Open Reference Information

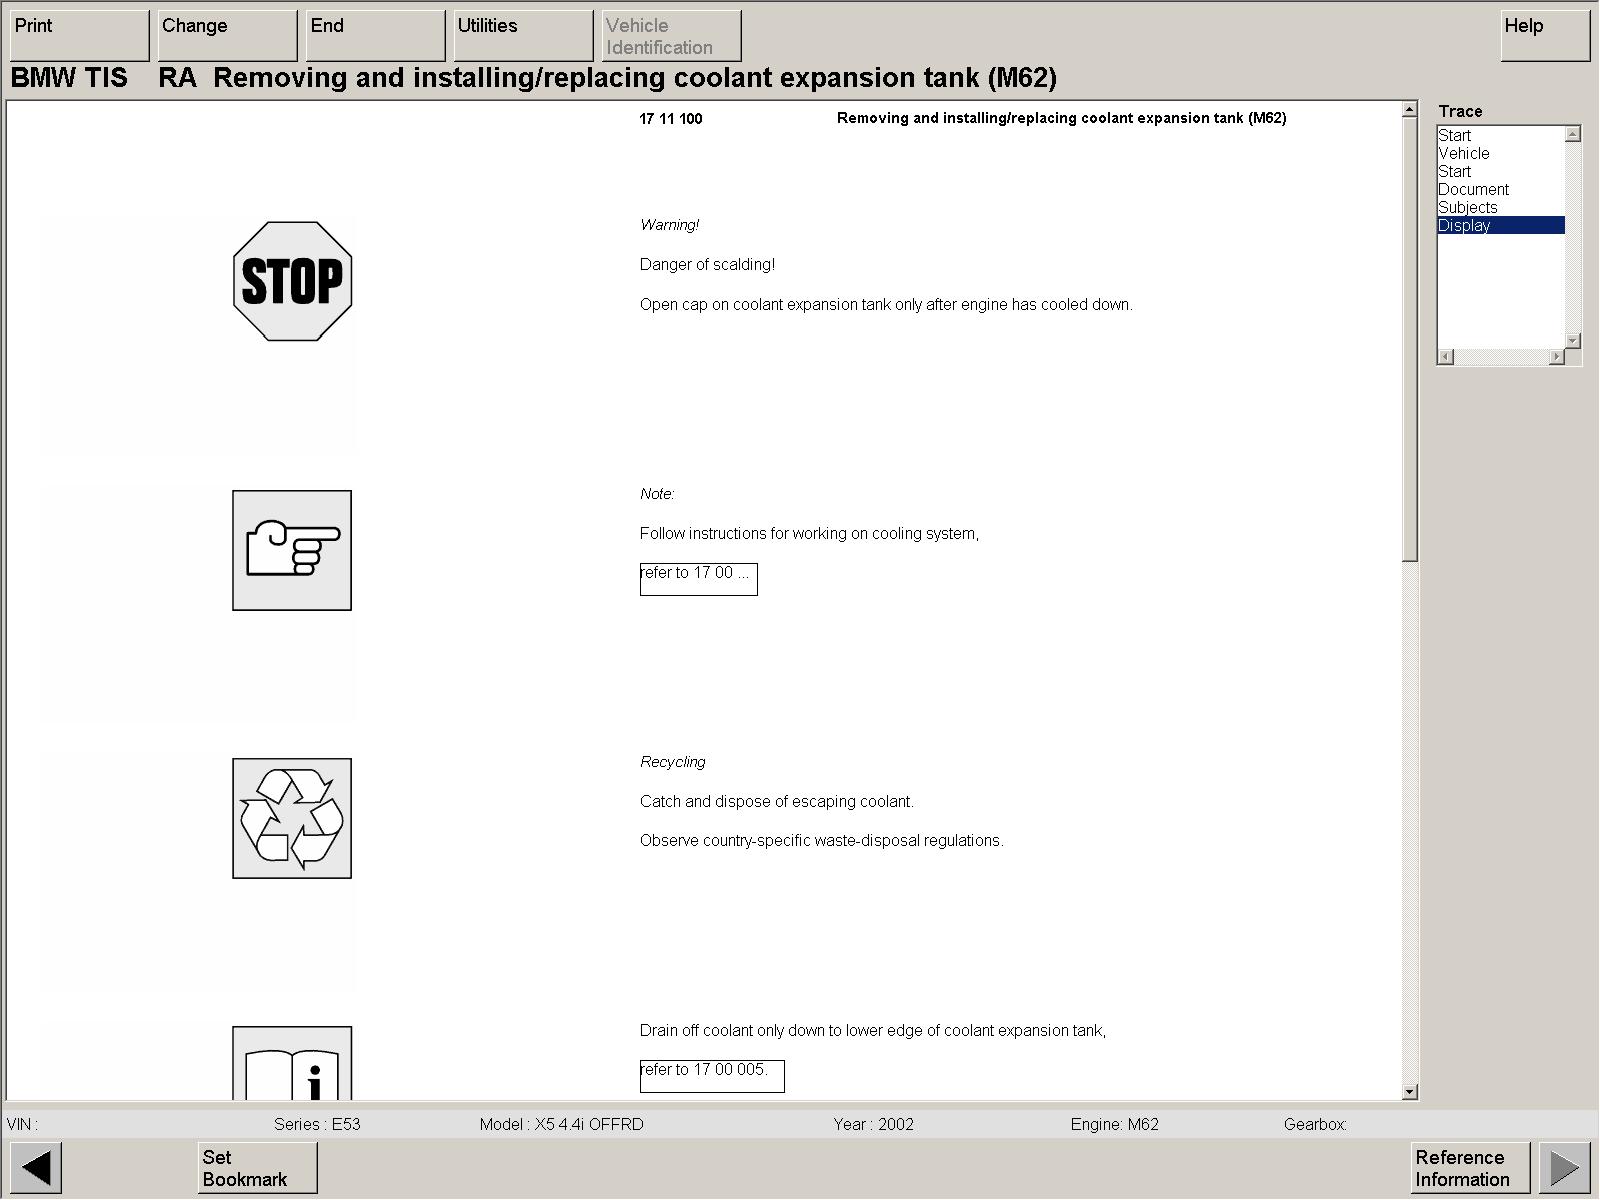(1469, 1167)
